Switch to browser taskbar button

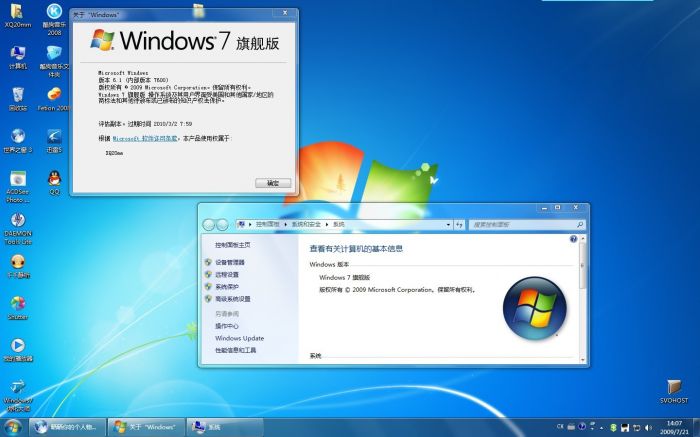pyautogui.click(x=68, y=428)
